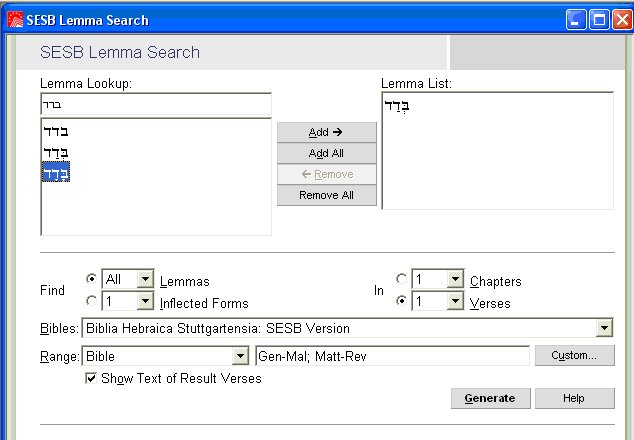Minimize the SESB Lemma Search window
The width and height of the screenshot is (634, 440).
point(576,20)
